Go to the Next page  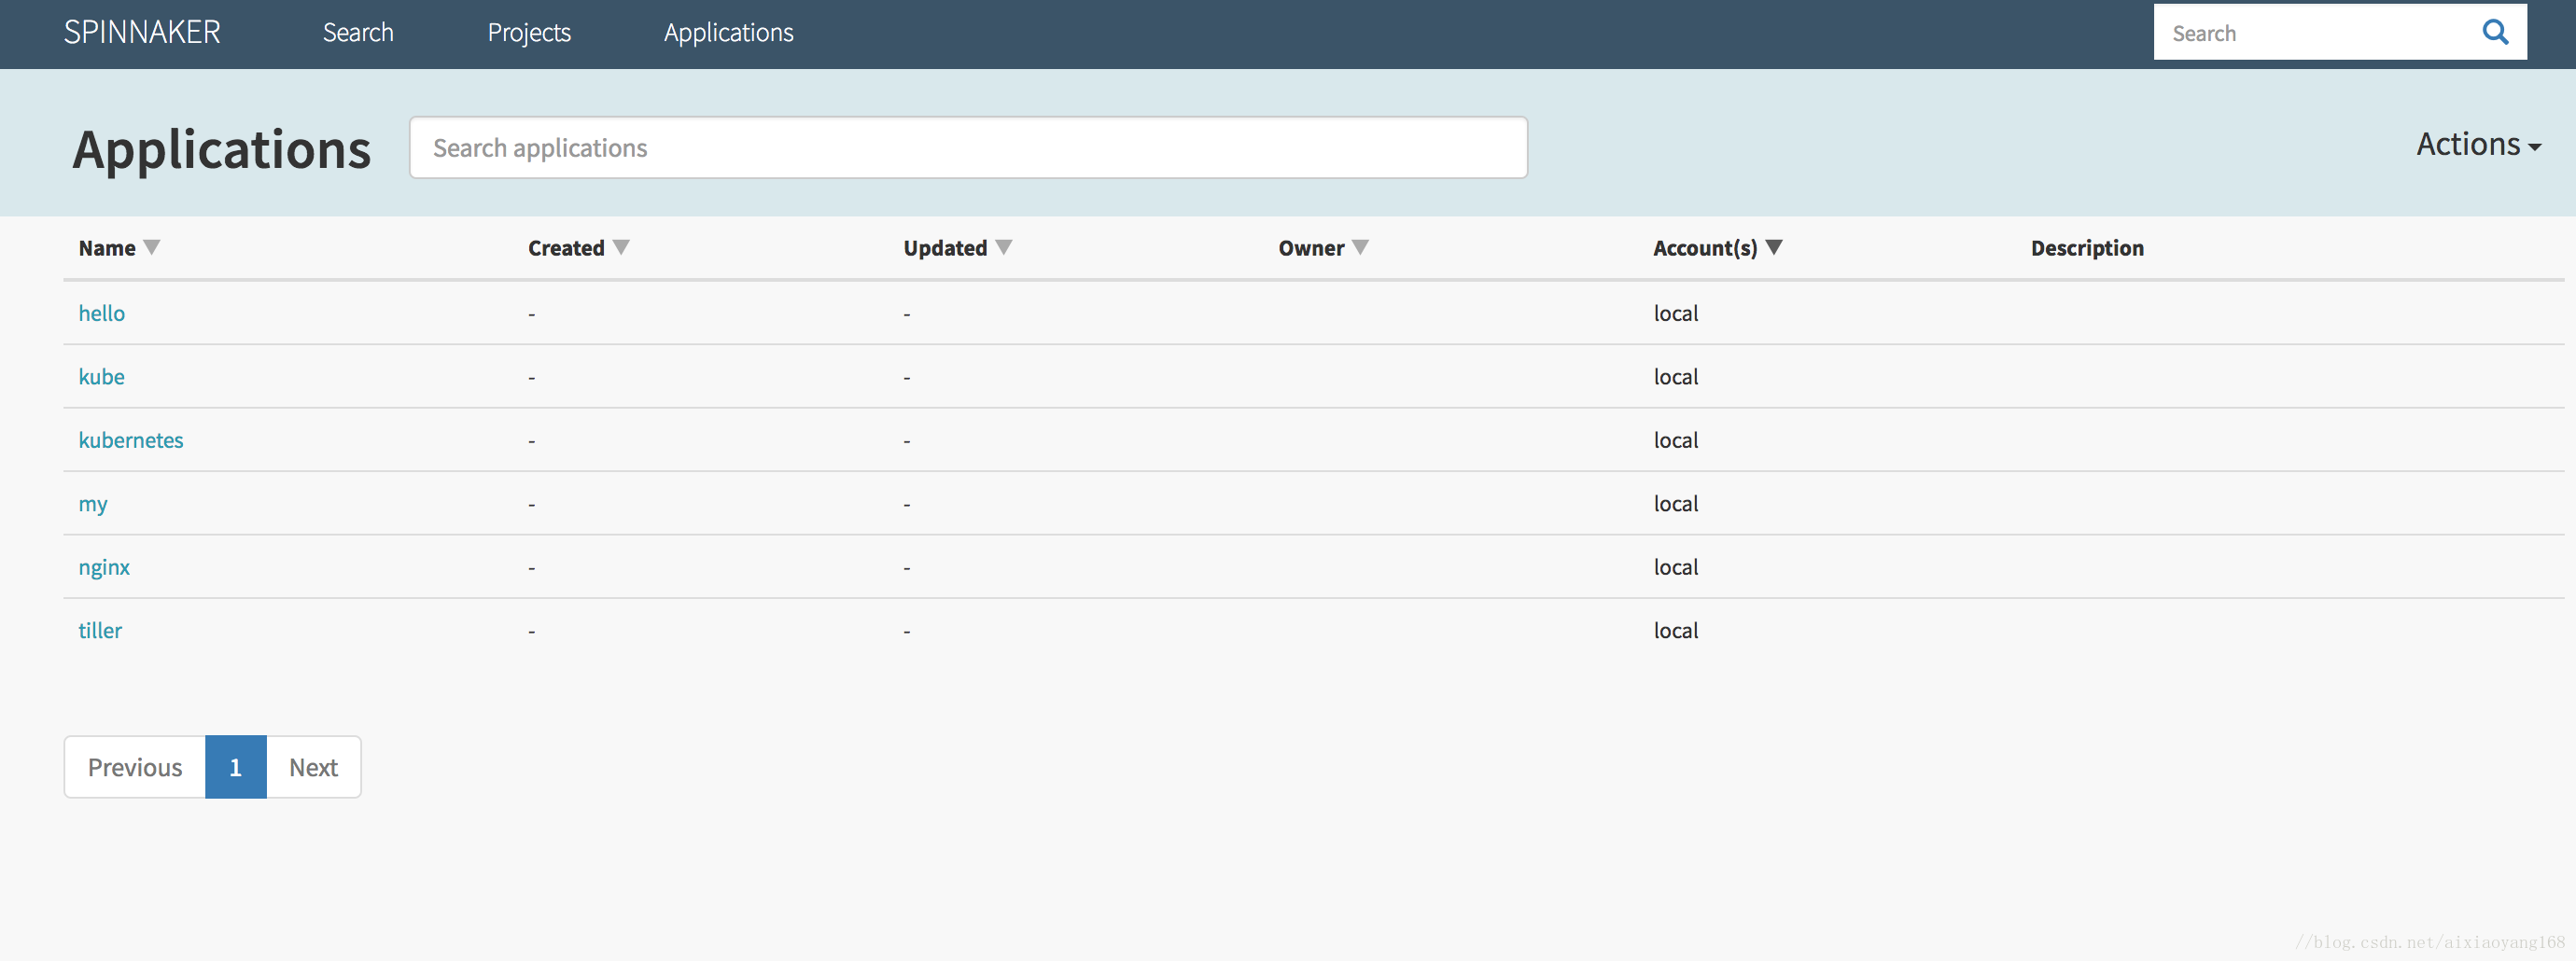click(314, 767)
